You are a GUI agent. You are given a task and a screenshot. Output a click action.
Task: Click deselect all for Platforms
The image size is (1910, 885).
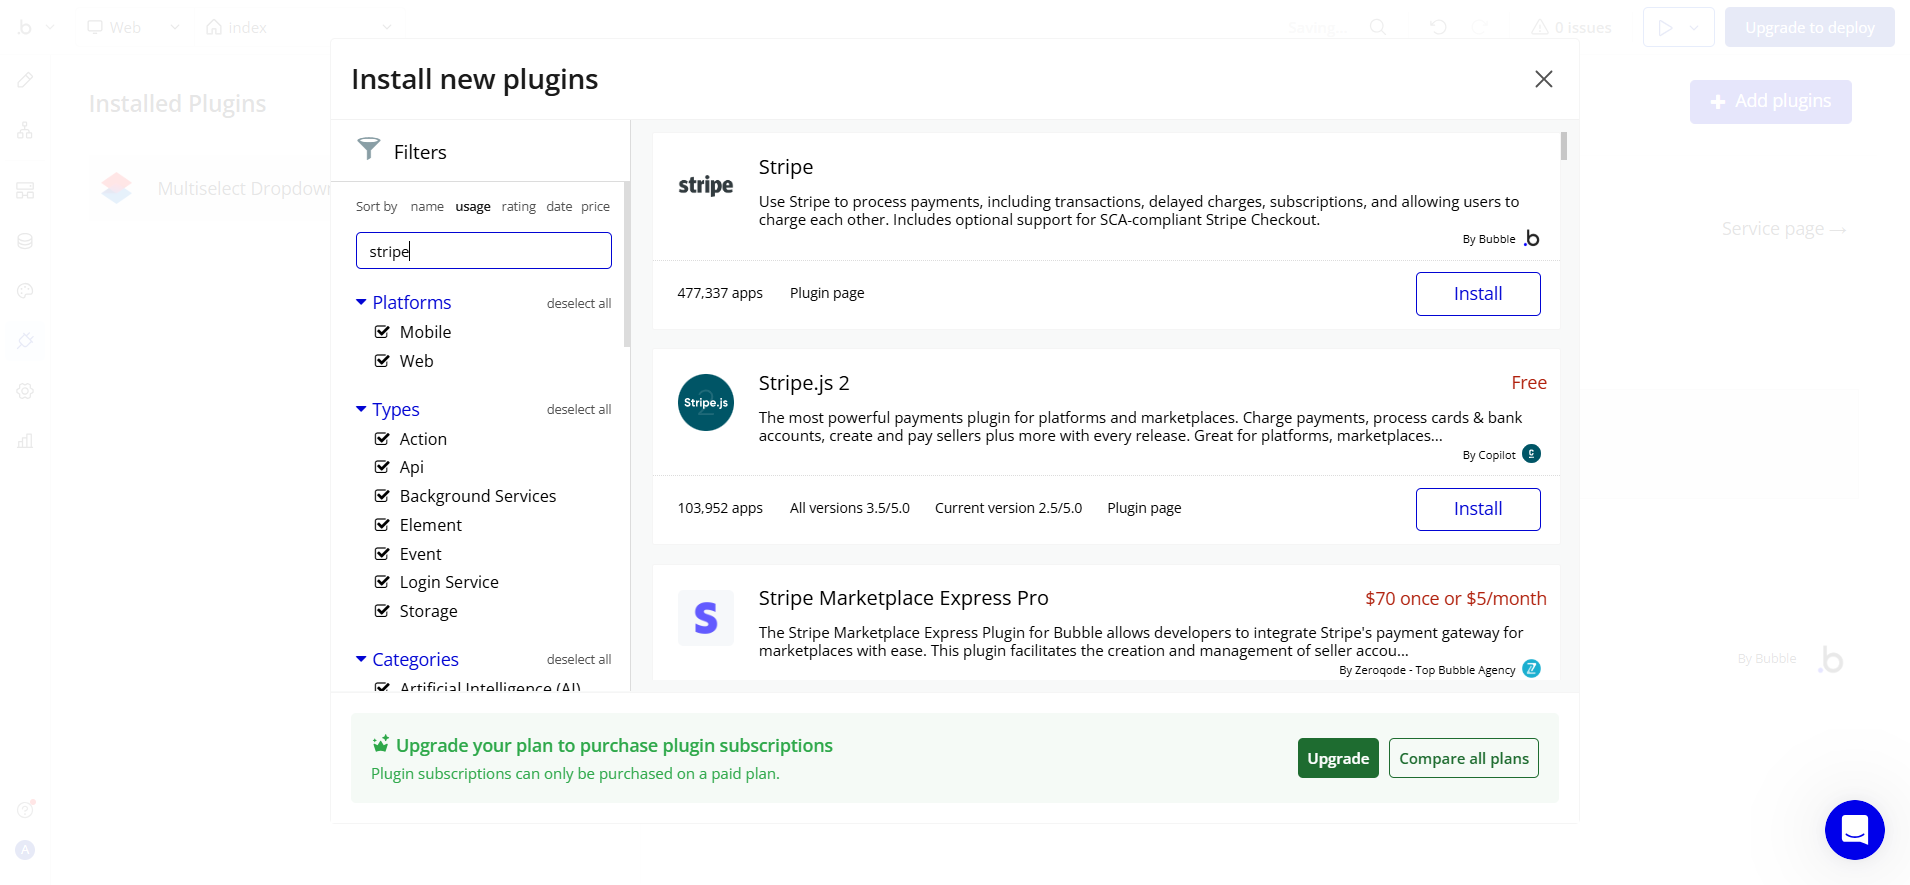(x=579, y=303)
